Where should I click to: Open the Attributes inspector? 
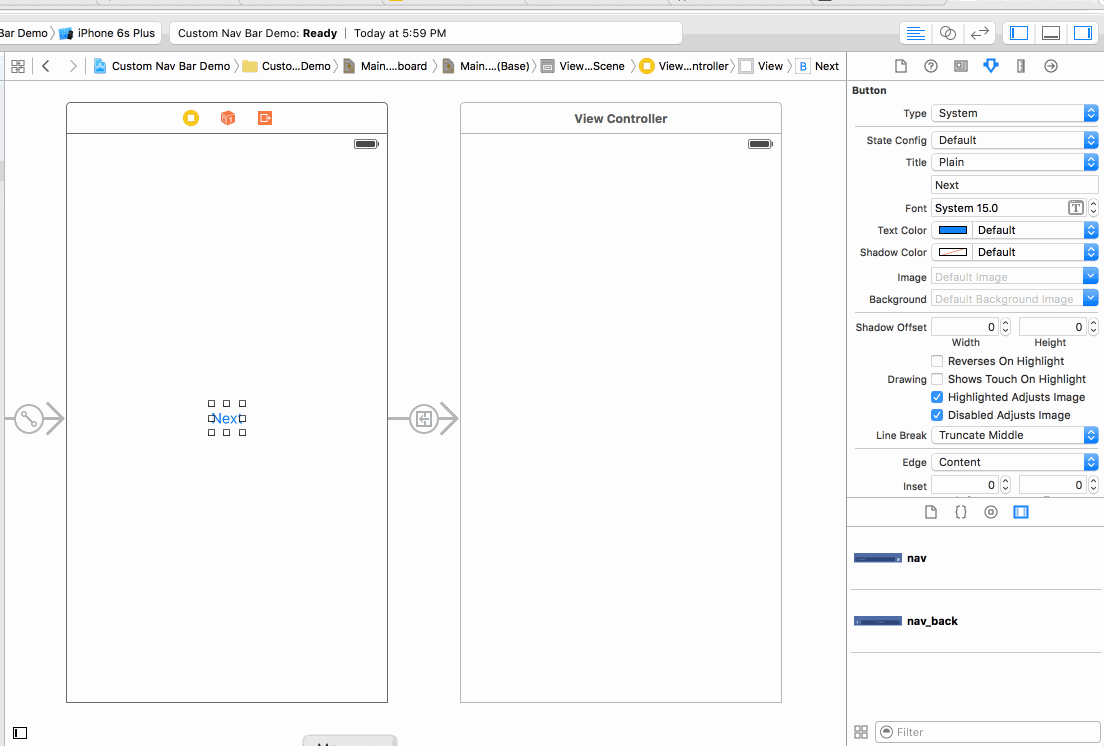pyautogui.click(x=991, y=66)
